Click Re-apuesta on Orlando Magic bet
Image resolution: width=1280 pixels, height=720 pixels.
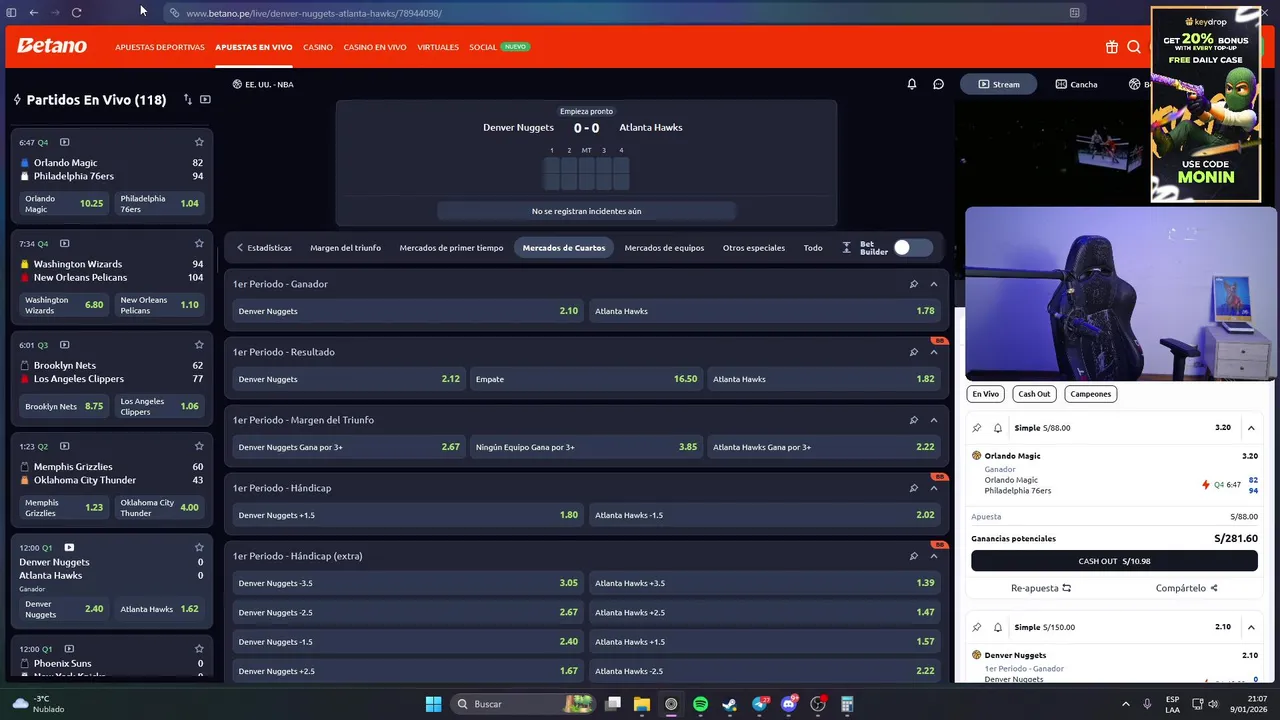click(x=1040, y=588)
